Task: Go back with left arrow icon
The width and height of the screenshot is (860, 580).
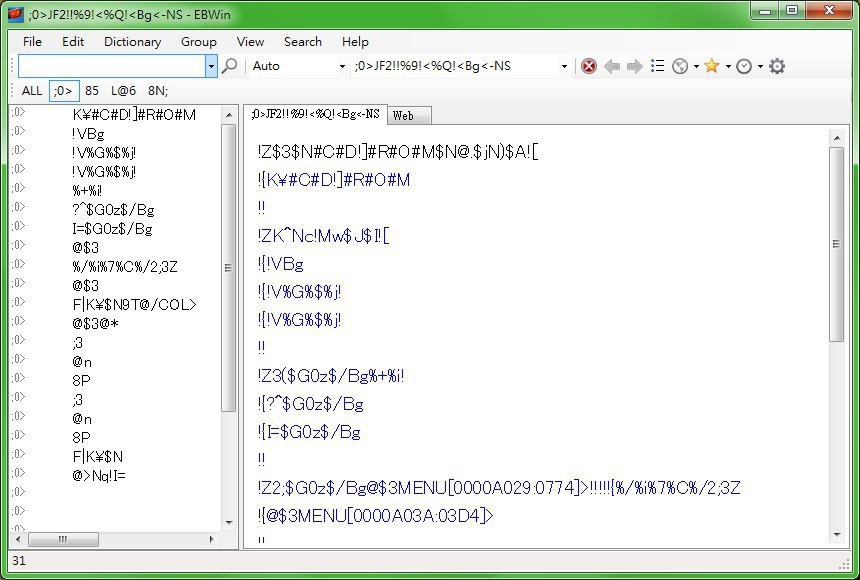Action: pyautogui.click(x=612, y=66)
